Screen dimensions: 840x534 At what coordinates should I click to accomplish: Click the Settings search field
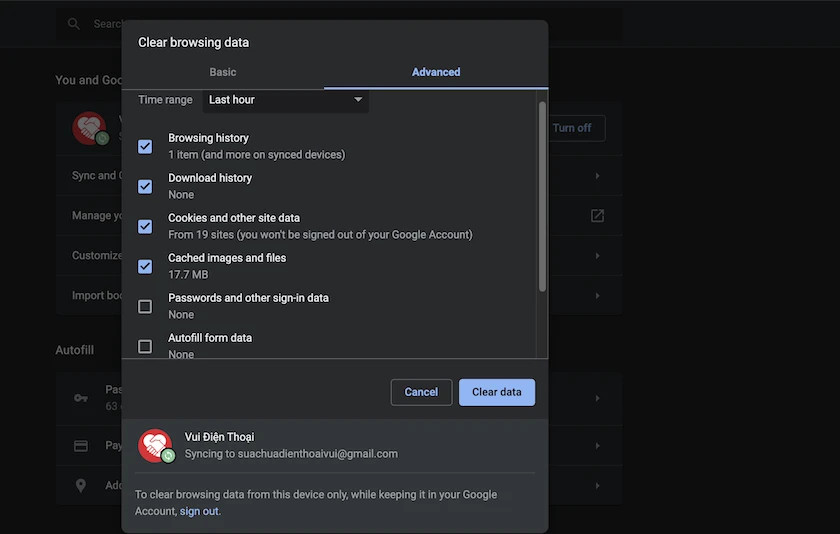(x=339, y=24)
